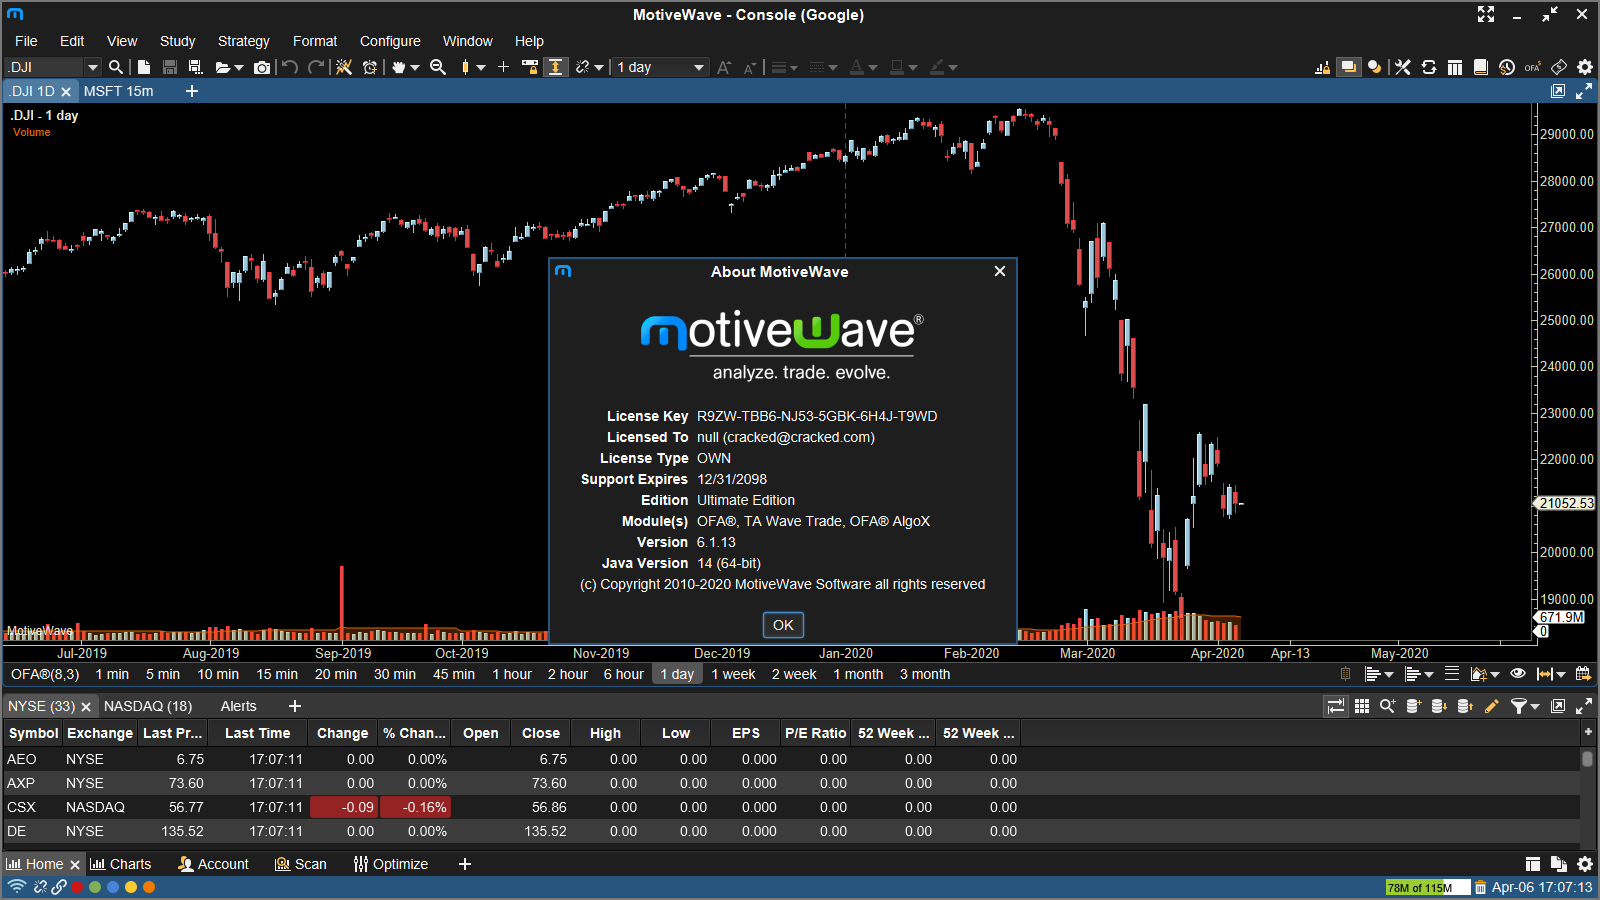Click the green workspace color dot

95,887
